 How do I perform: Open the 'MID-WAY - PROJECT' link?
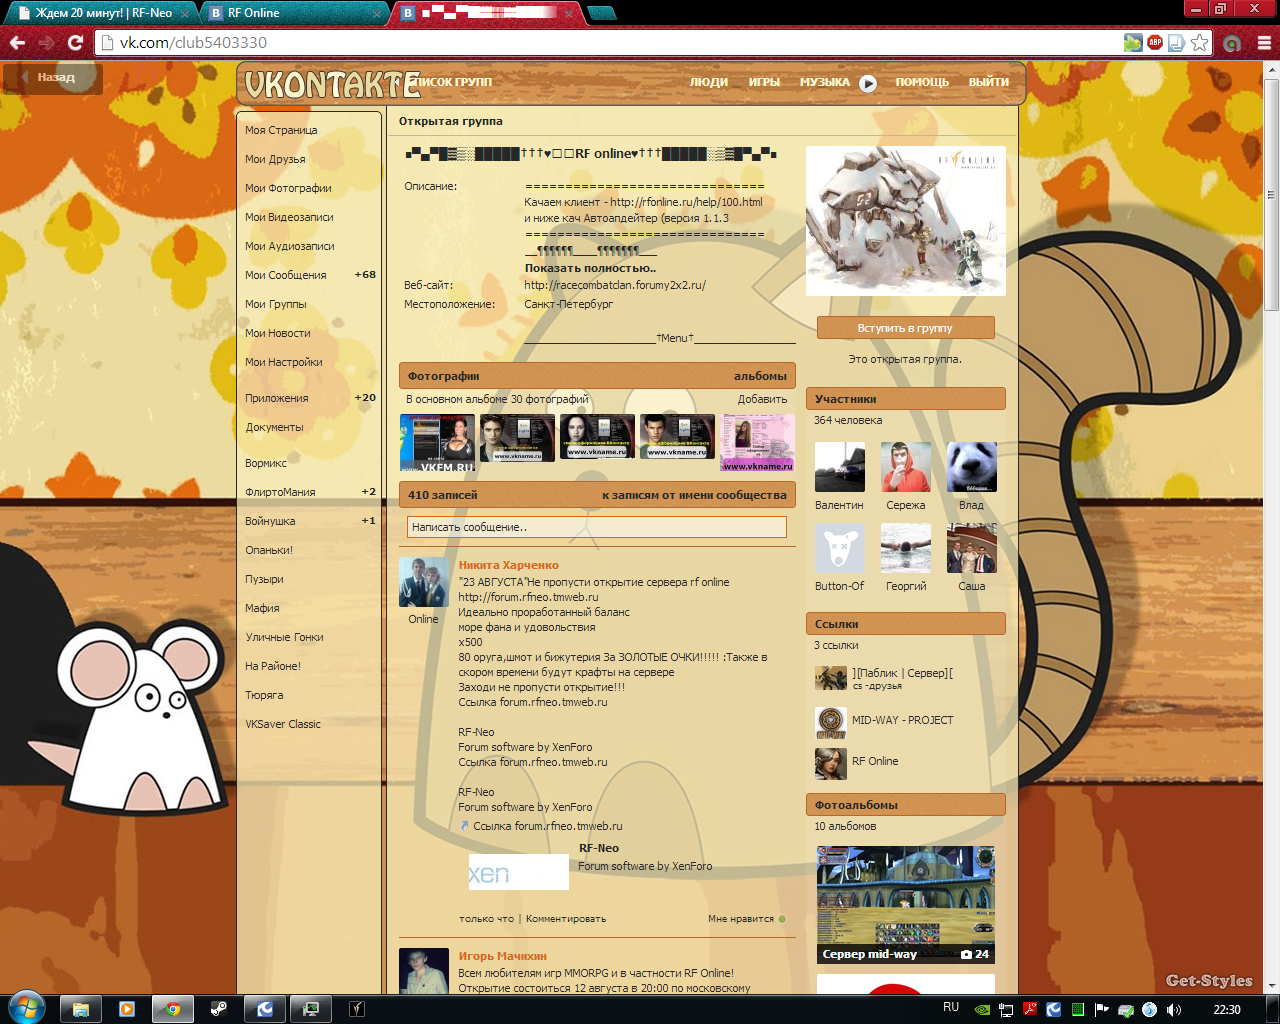click(x=902, y=720)
